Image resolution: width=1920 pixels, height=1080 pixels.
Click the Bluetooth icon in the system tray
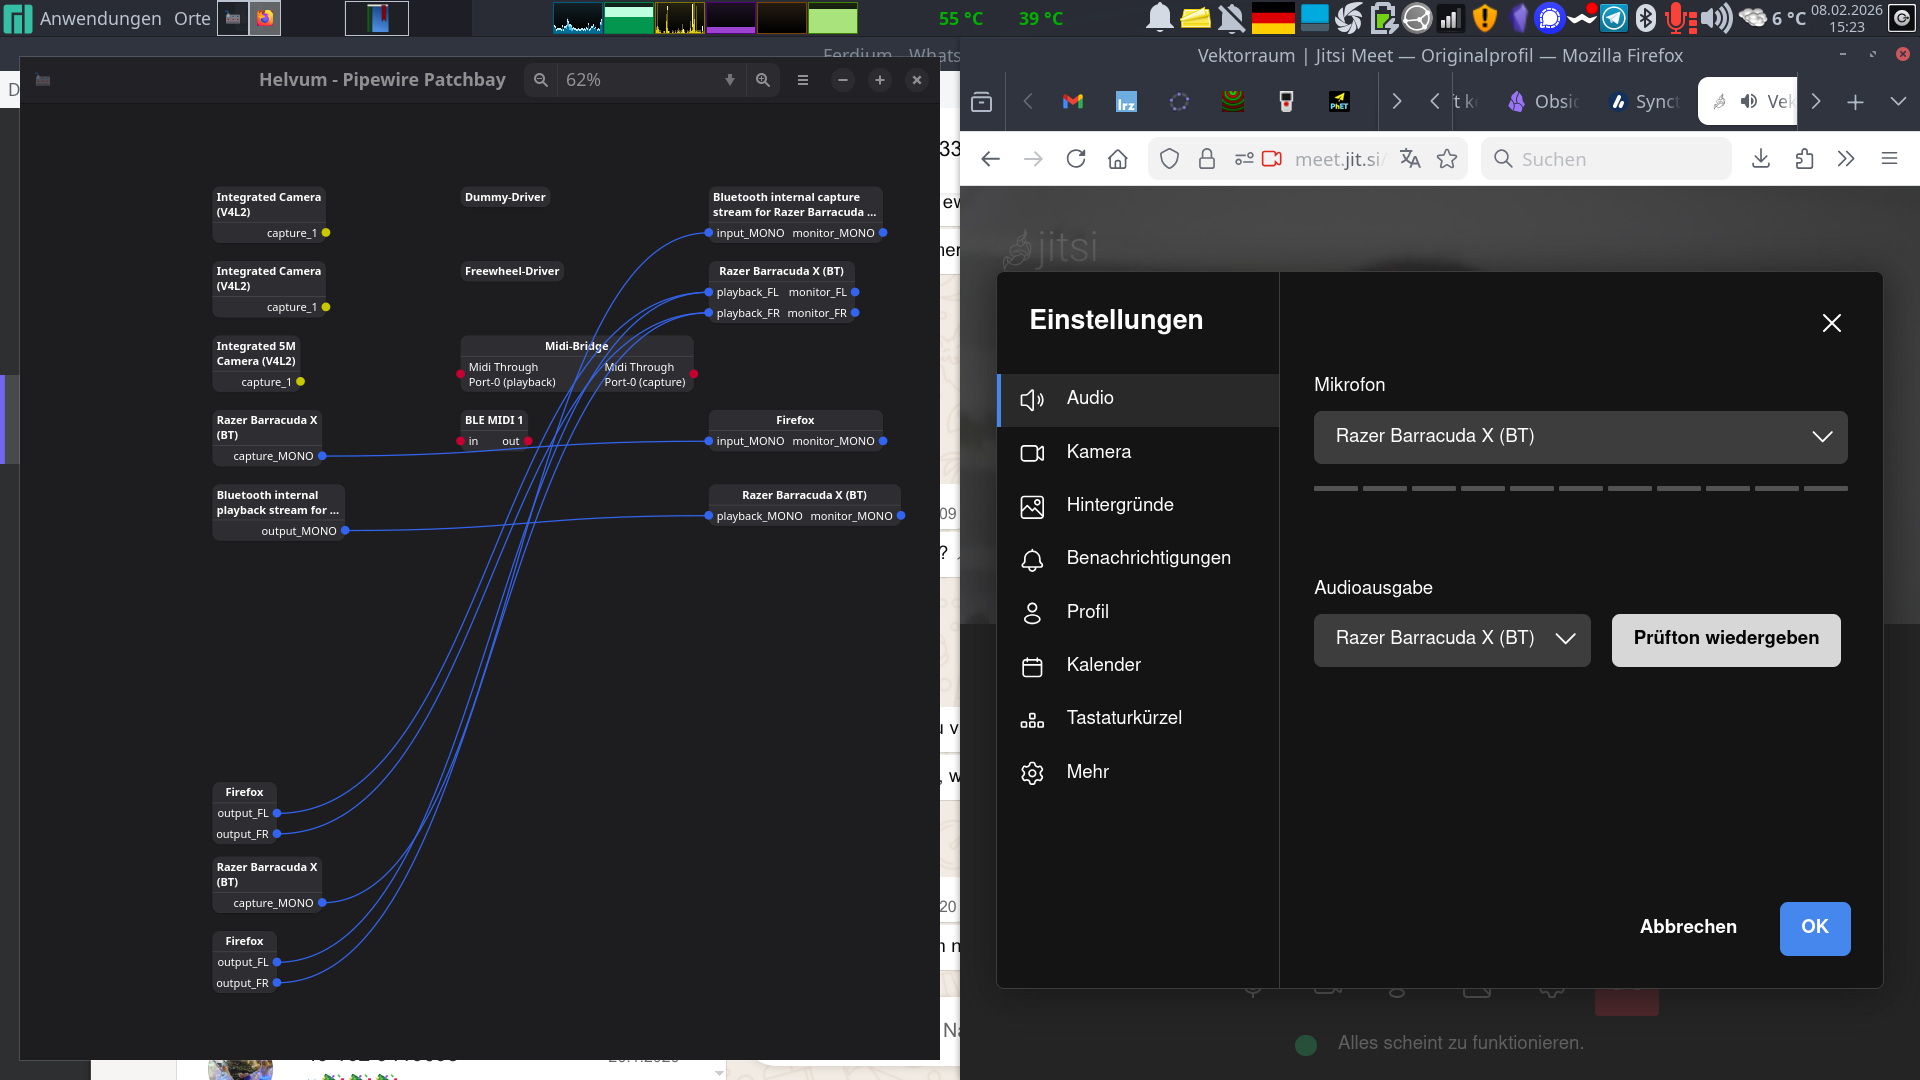(x=1645, y=18)
